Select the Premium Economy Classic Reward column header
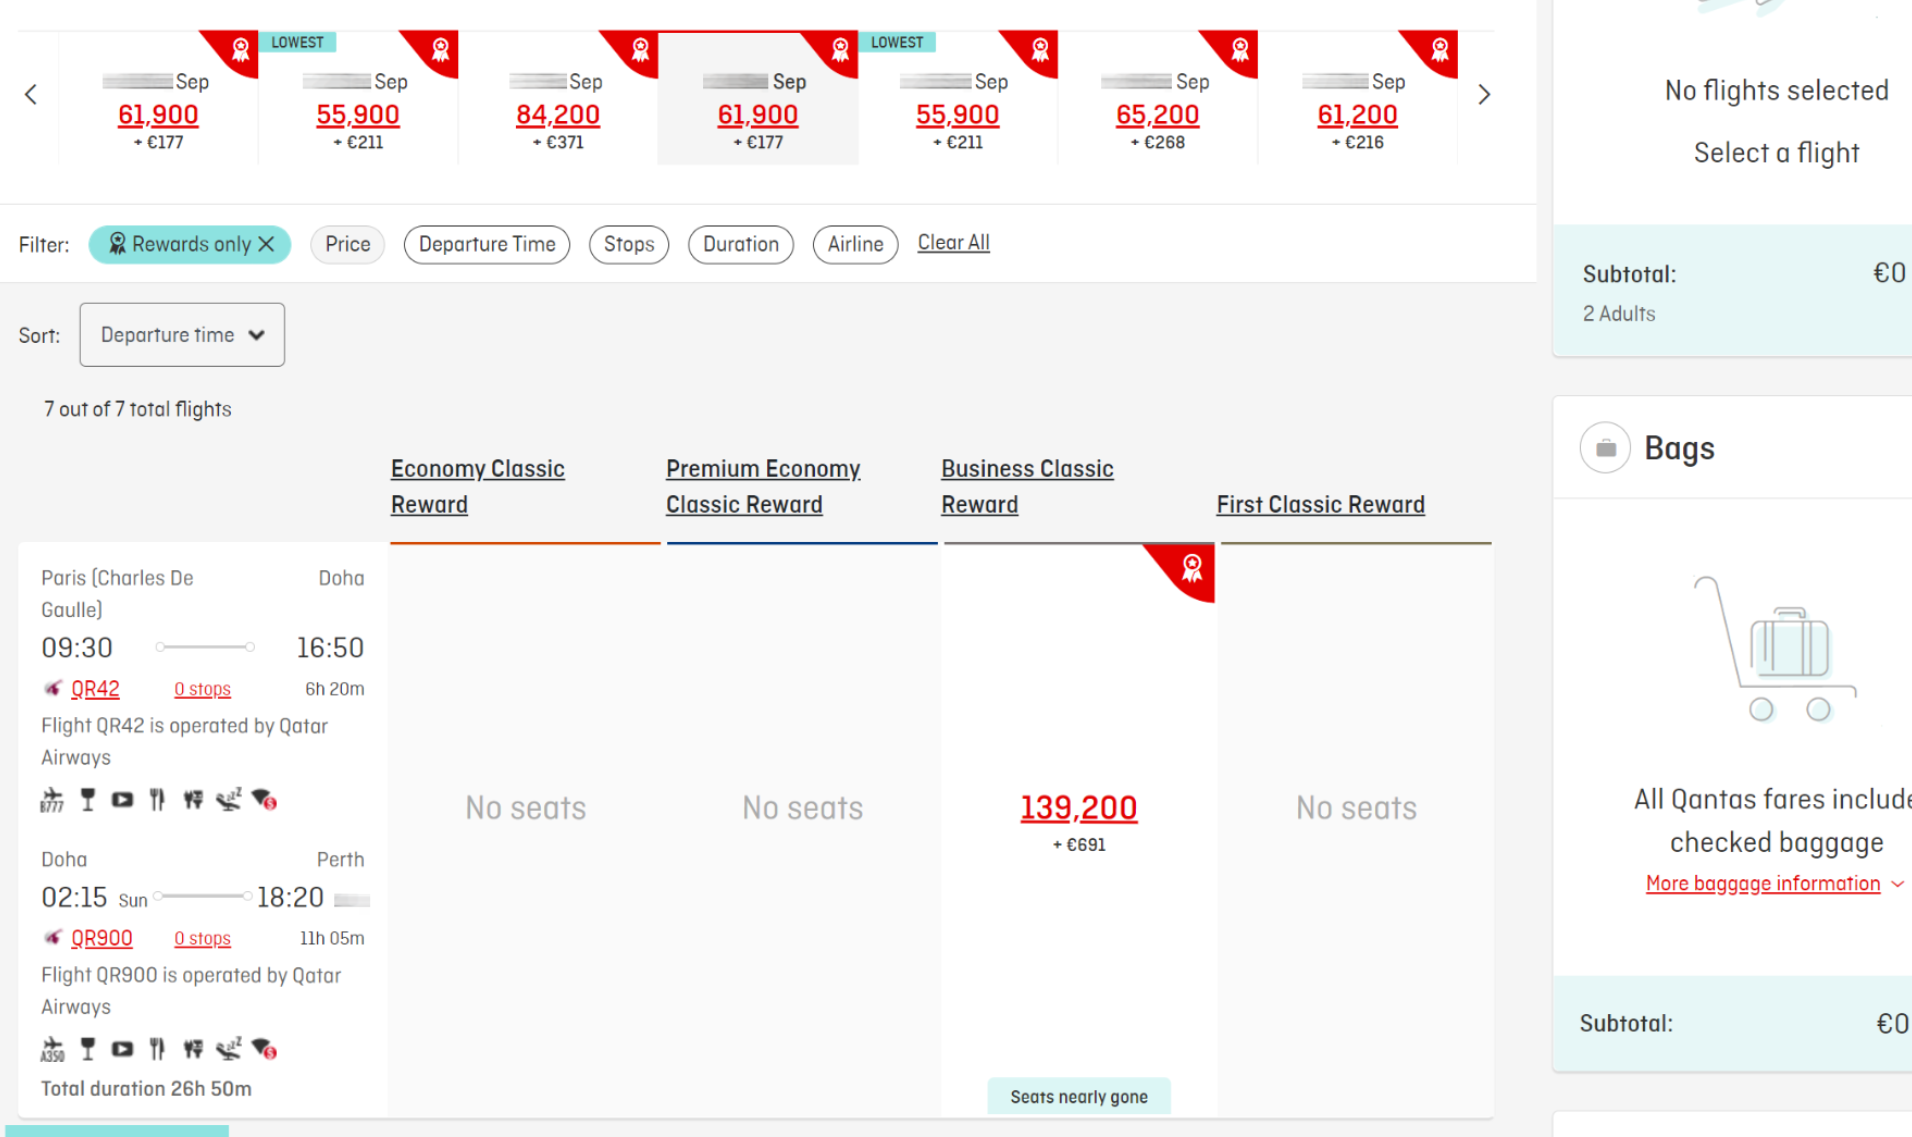The width and height of the screenshot is (1912, 1137). [x=763, y=487]
